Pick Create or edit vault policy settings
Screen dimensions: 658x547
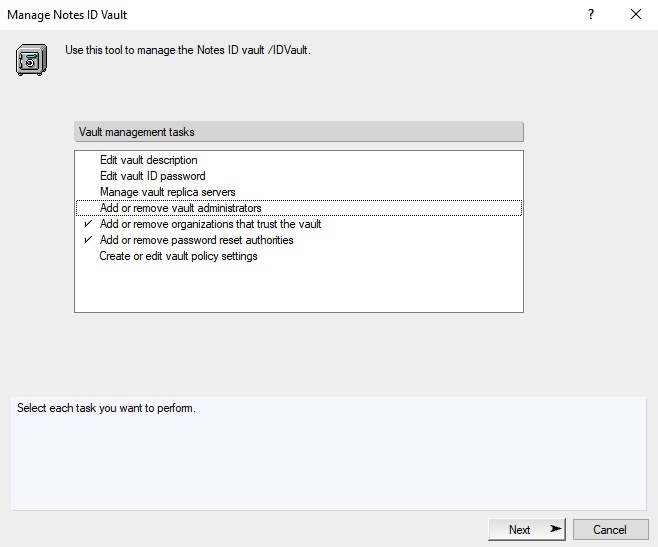[x=178, y=256]
